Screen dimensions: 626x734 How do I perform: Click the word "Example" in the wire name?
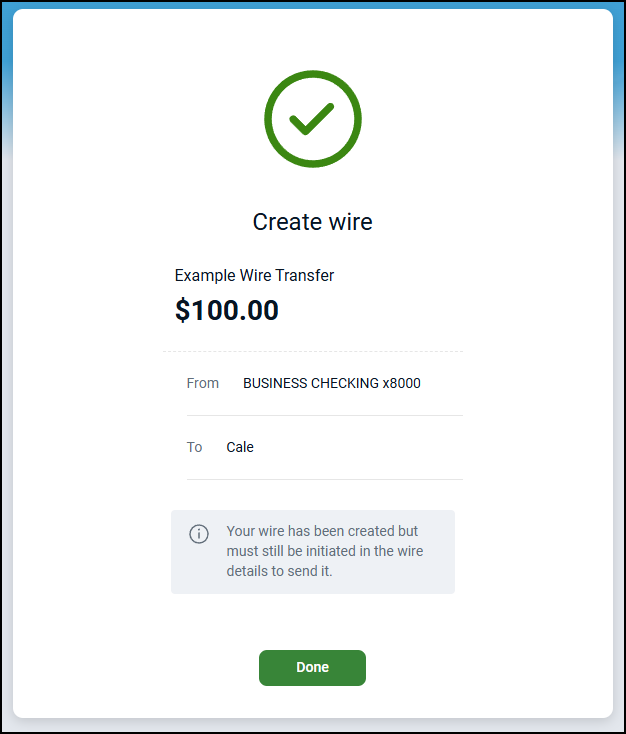(205, 275)
